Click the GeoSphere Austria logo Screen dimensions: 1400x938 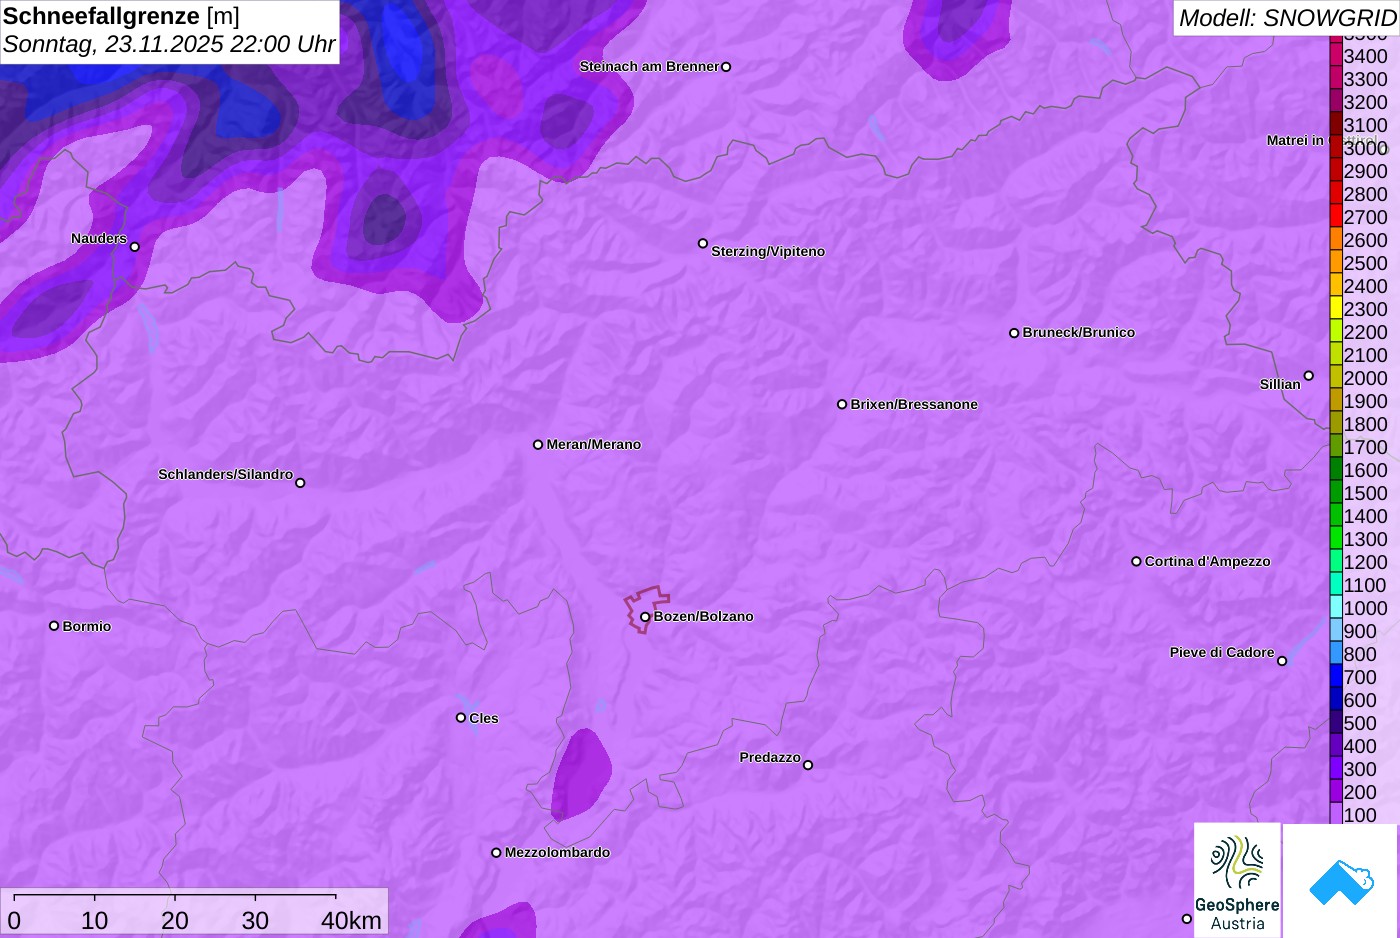(x=1237, y=881)
